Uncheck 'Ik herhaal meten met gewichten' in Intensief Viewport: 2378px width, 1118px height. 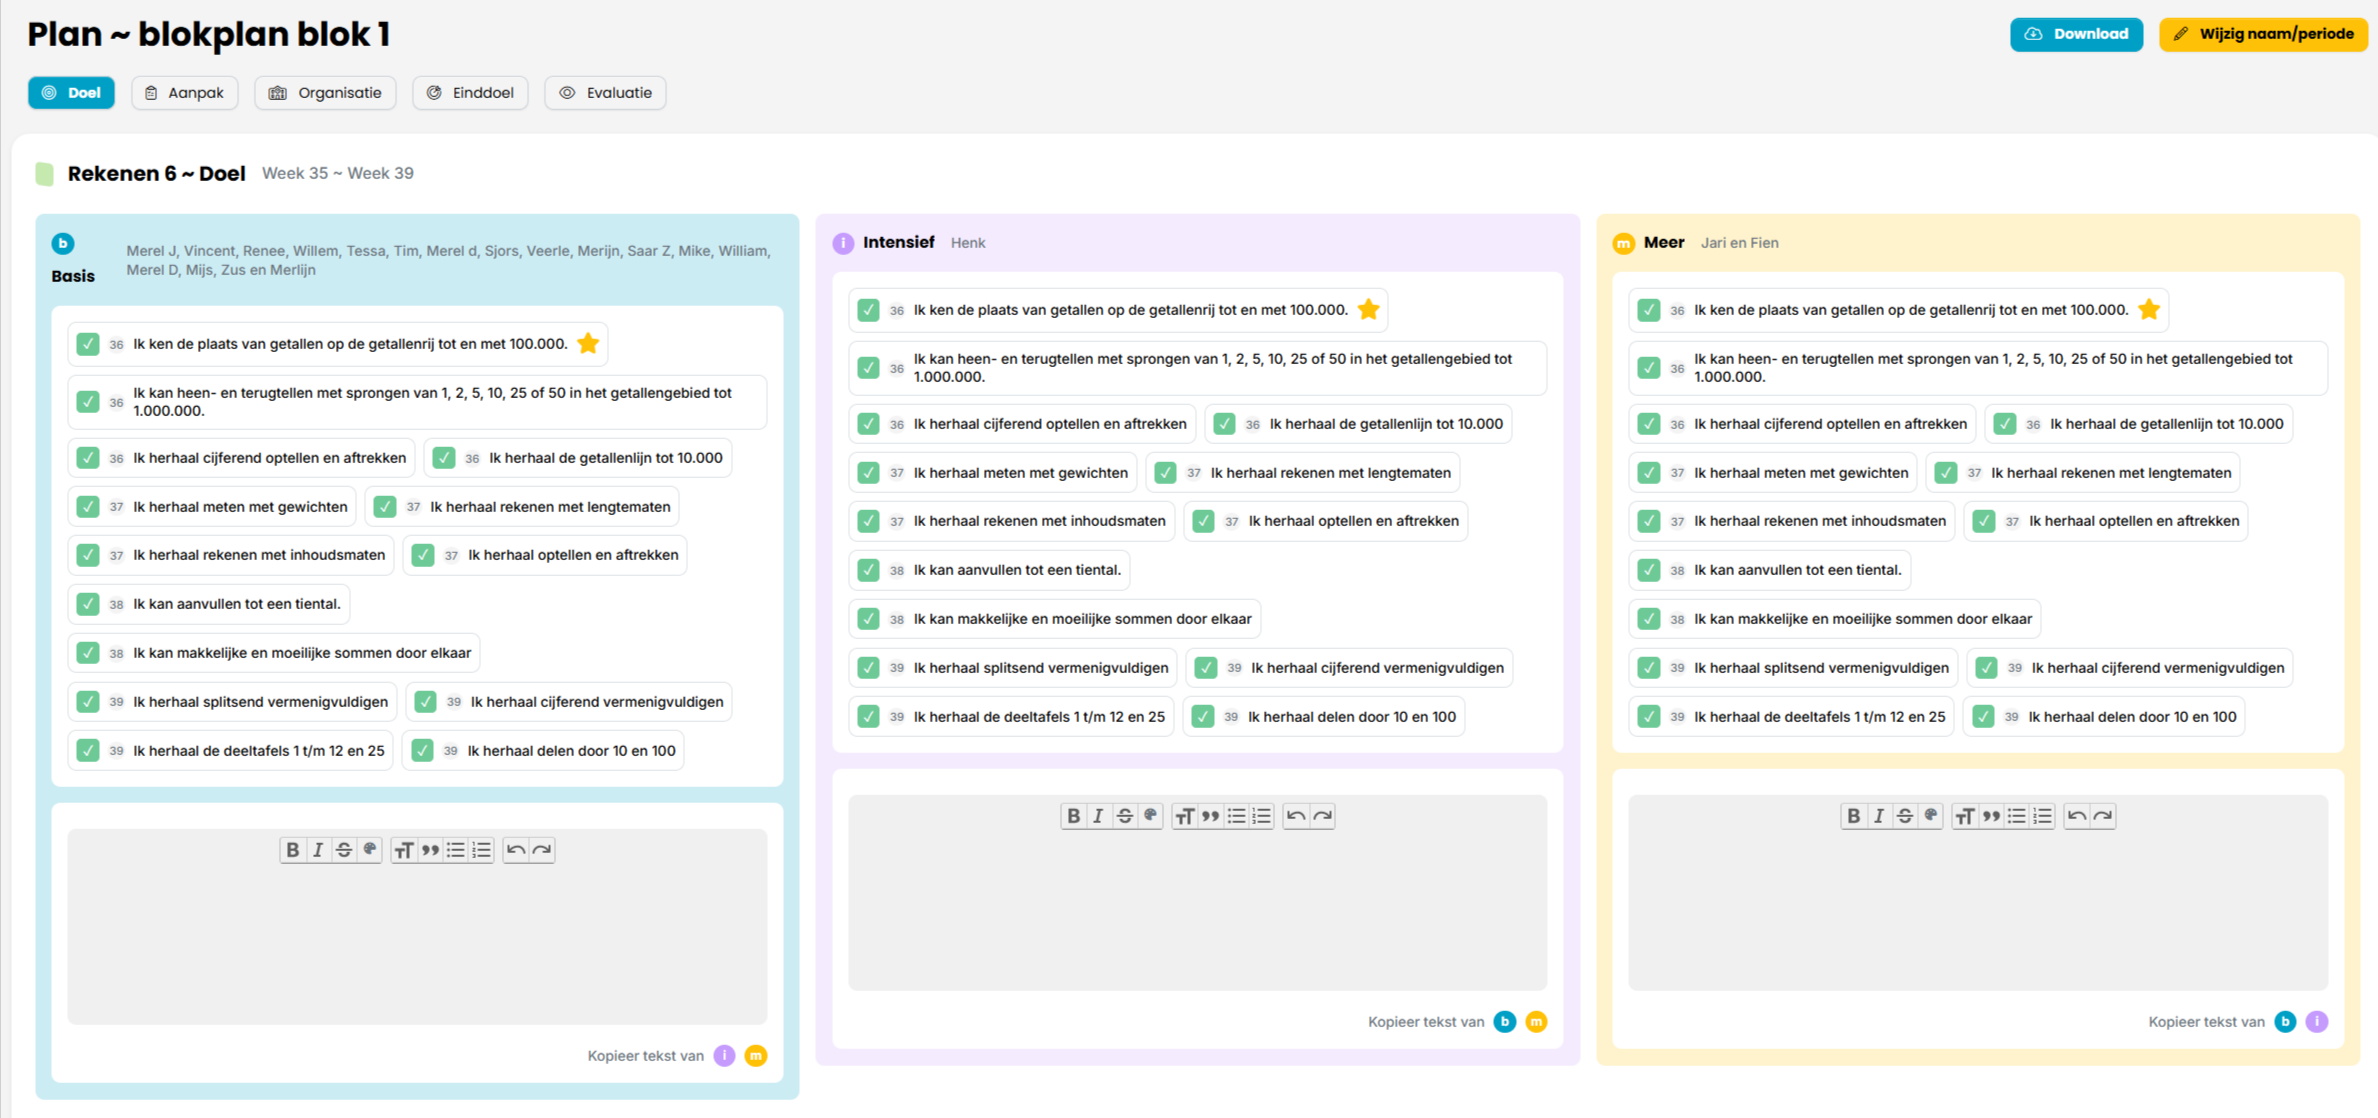(x=868, y=473)
